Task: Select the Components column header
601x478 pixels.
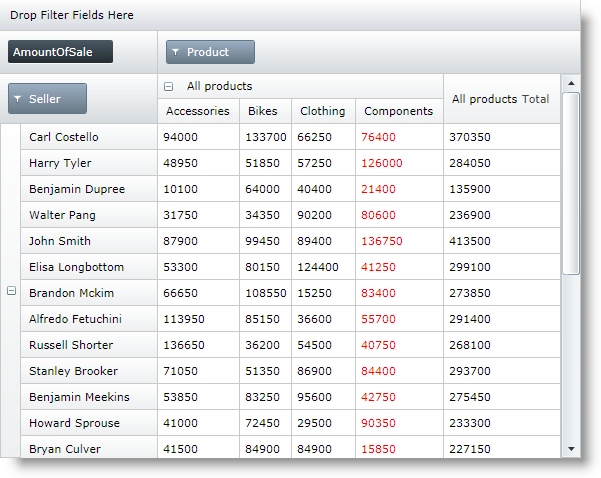Action: 399,111
